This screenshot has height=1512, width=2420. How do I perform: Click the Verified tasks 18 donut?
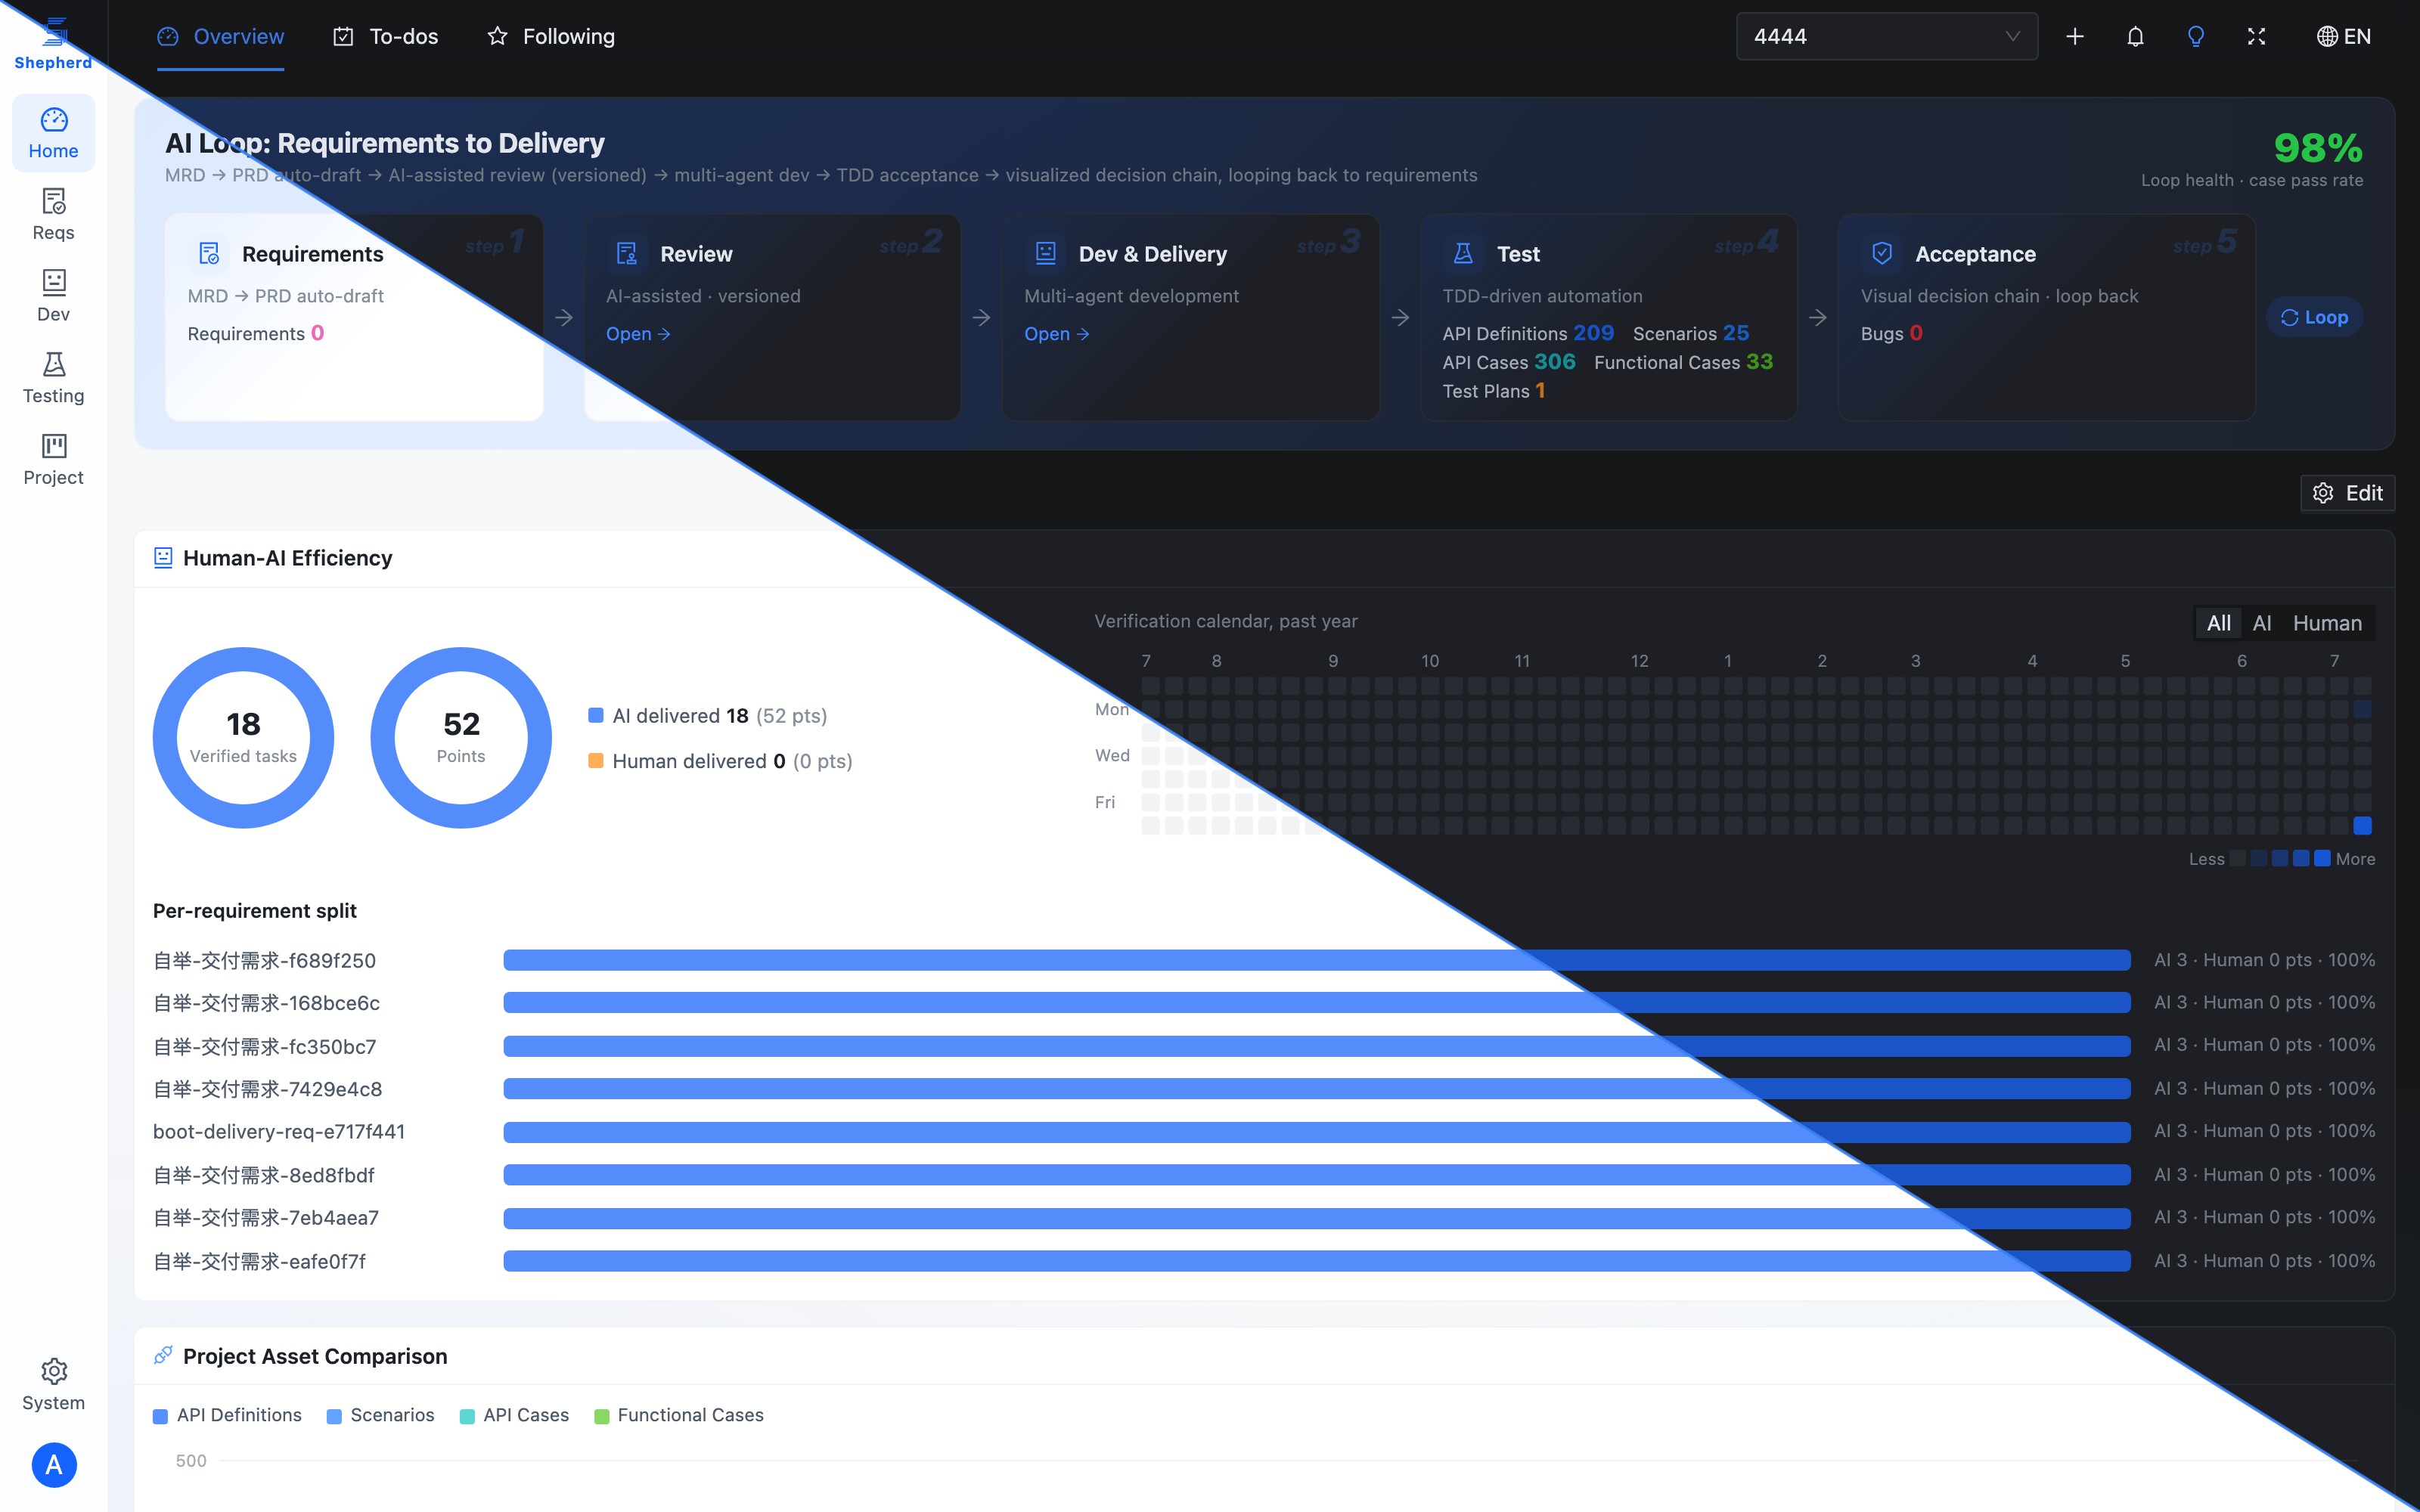pyautogui.click(x=243, y=737)
